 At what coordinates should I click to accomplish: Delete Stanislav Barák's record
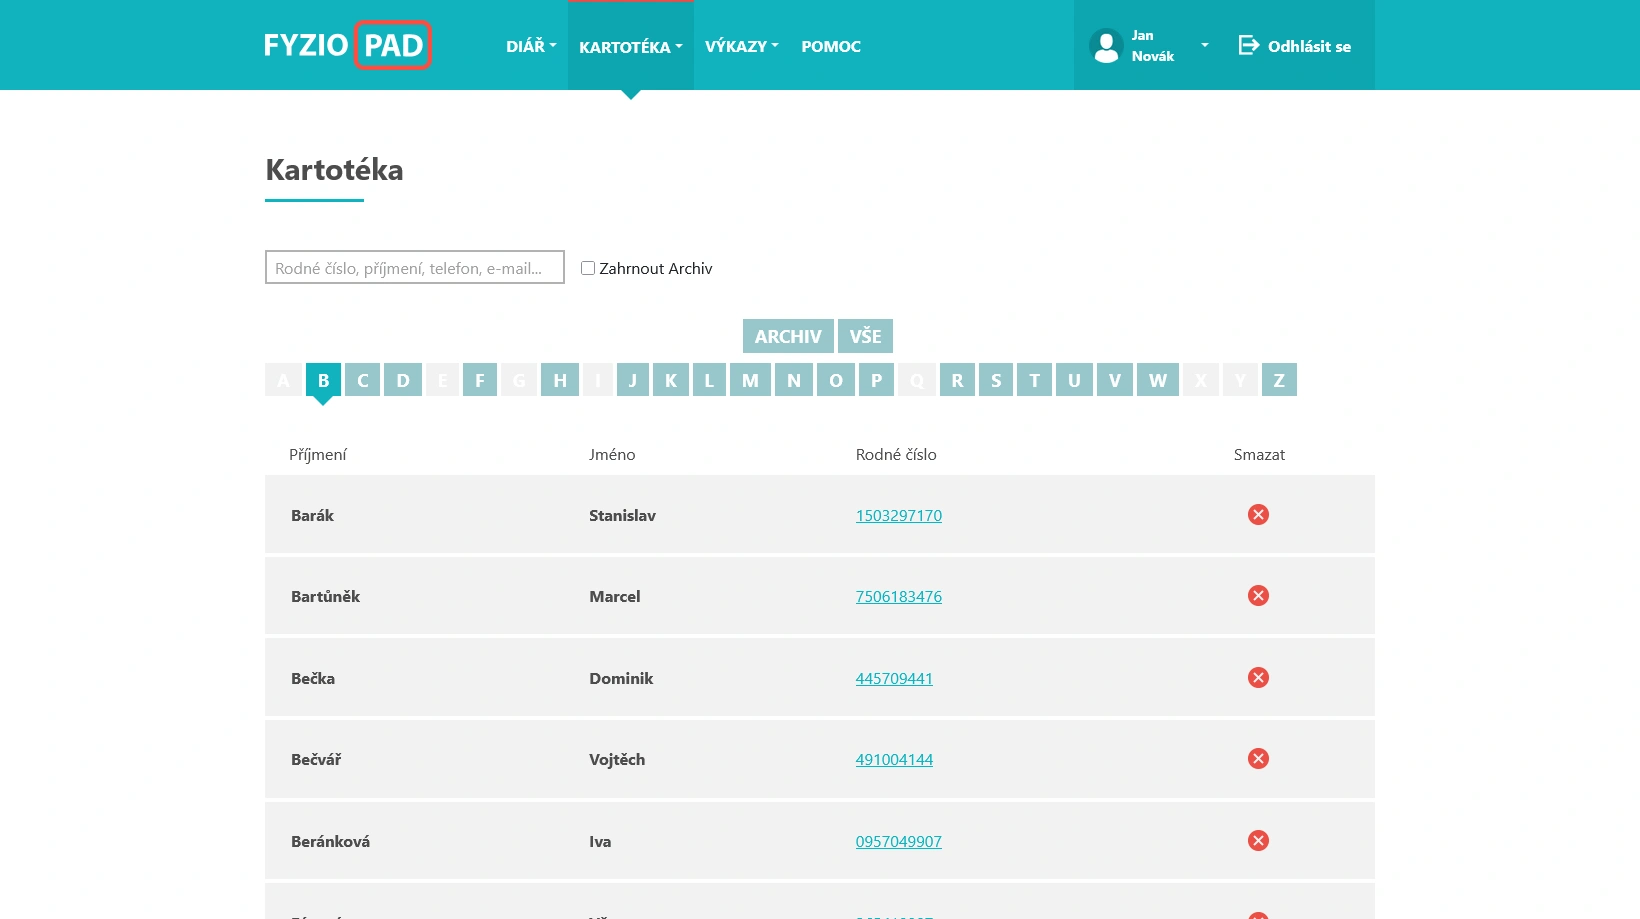tap(1258, 514)
